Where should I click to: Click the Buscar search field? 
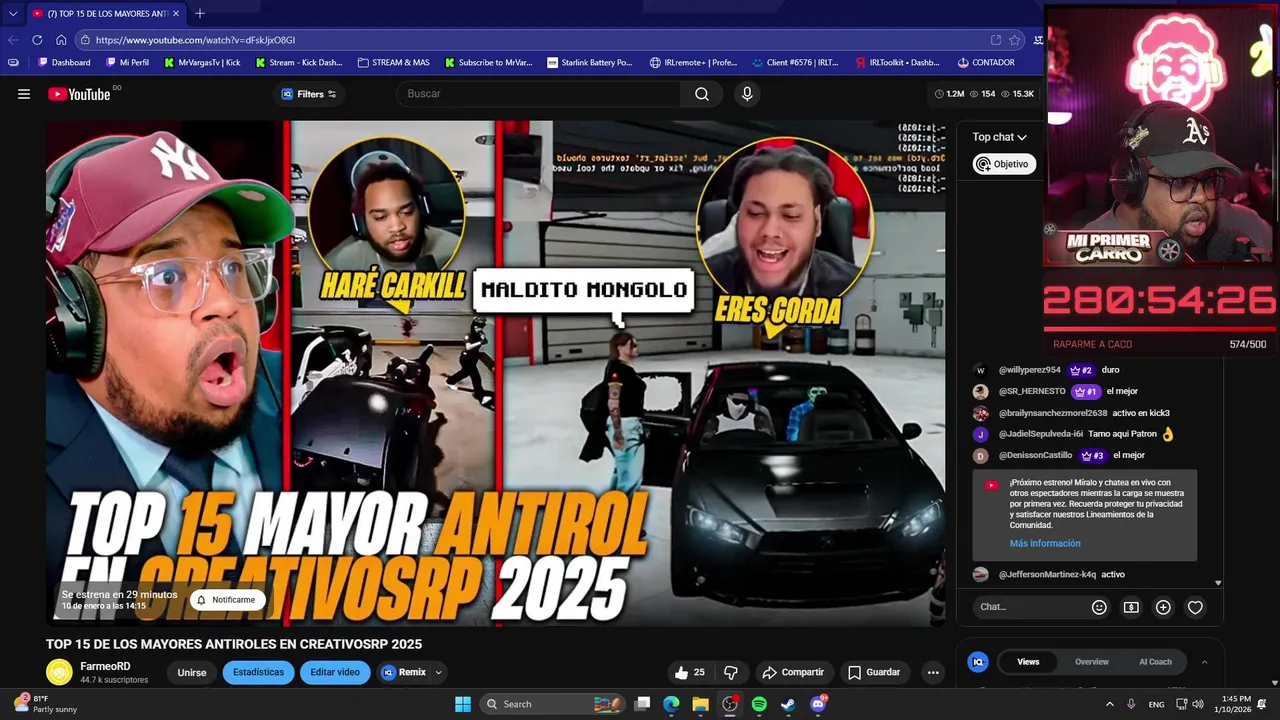point(540,94)
